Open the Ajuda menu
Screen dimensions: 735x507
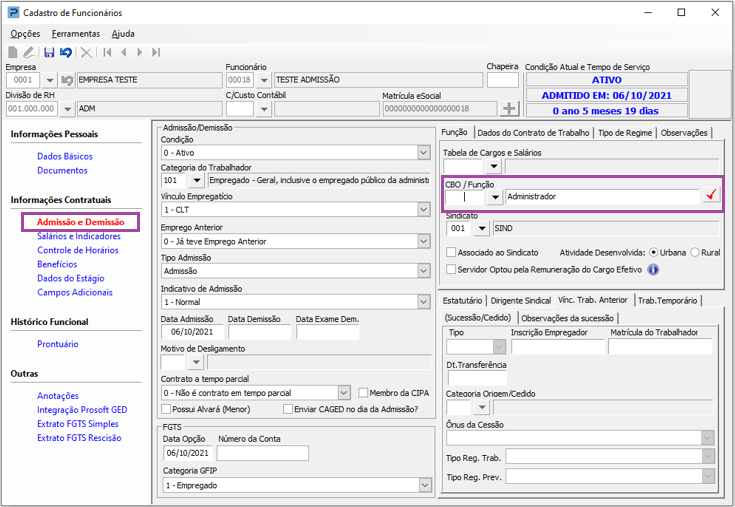pyautogui.click(x=123, y=34)
